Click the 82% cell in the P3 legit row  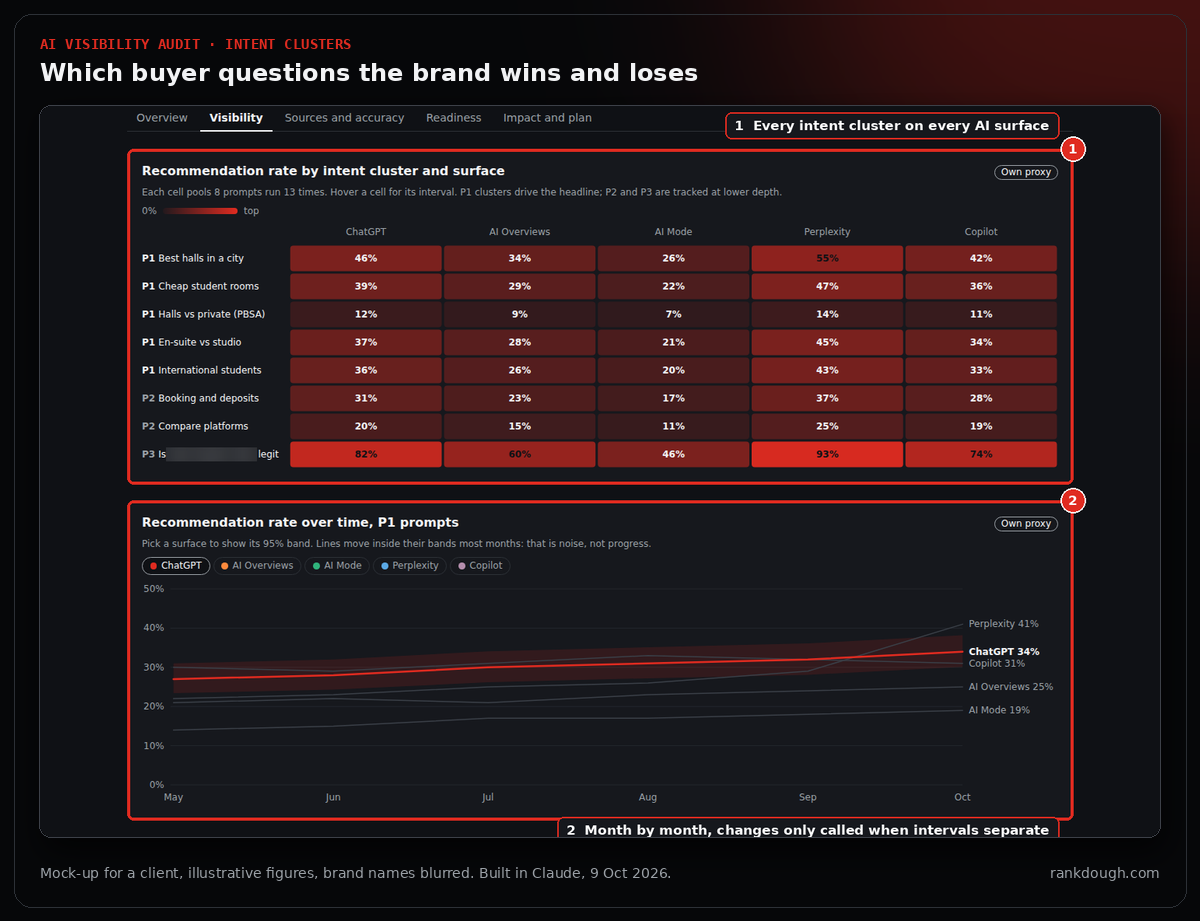[x=366, y=454]
